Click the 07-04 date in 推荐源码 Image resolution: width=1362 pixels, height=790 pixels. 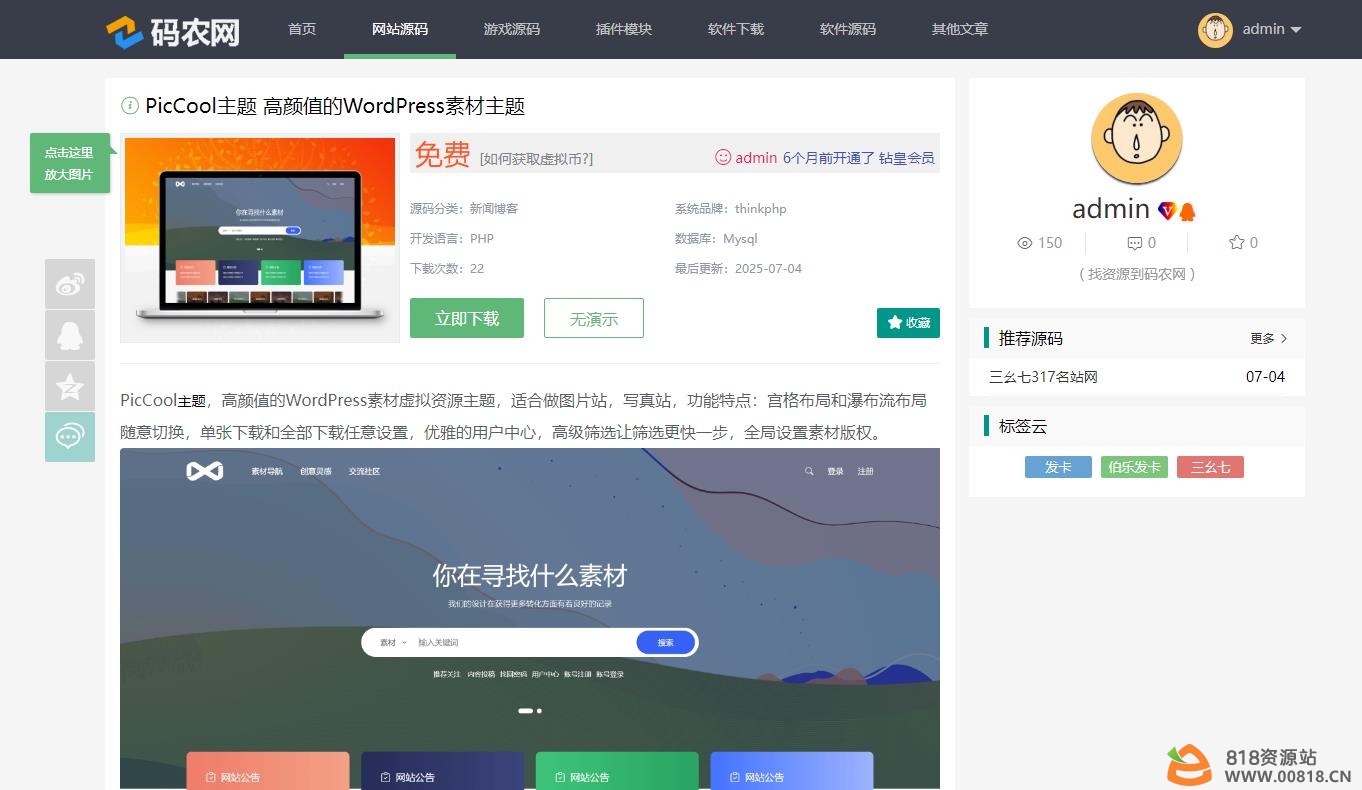(x=1265, y=377)
